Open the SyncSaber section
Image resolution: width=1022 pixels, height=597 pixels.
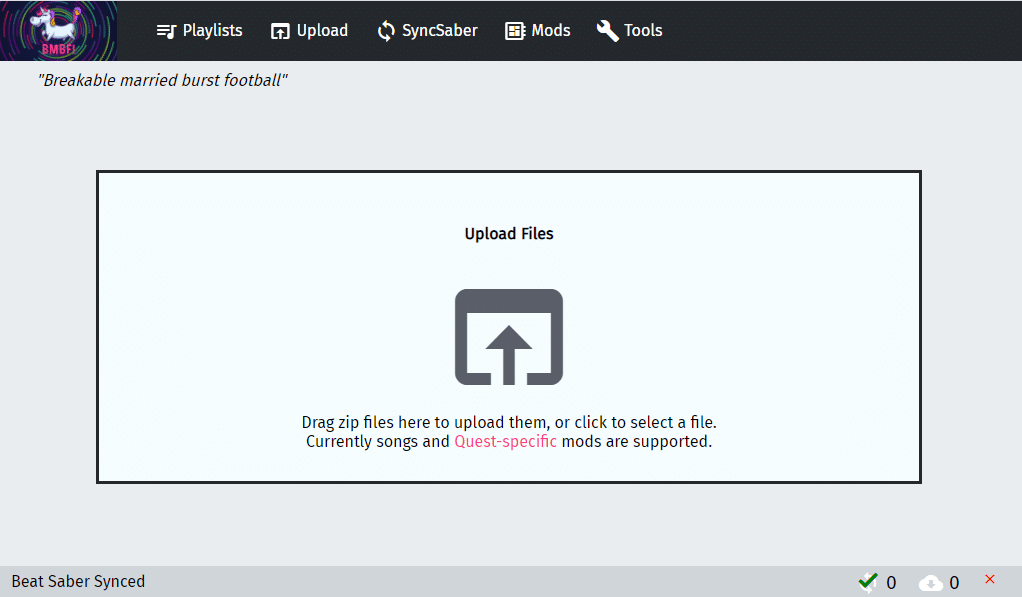(427, 31)
